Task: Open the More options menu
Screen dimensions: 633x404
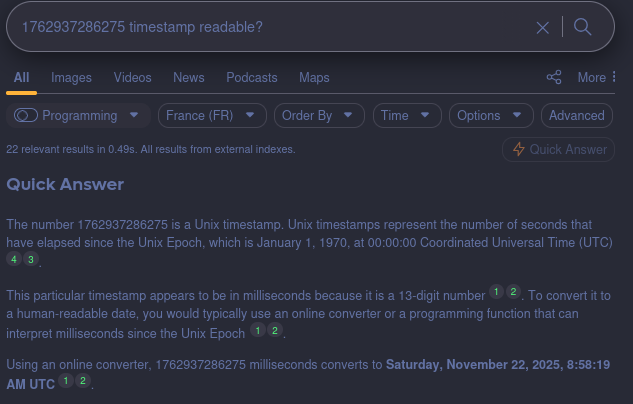Action: pos(596,77)
